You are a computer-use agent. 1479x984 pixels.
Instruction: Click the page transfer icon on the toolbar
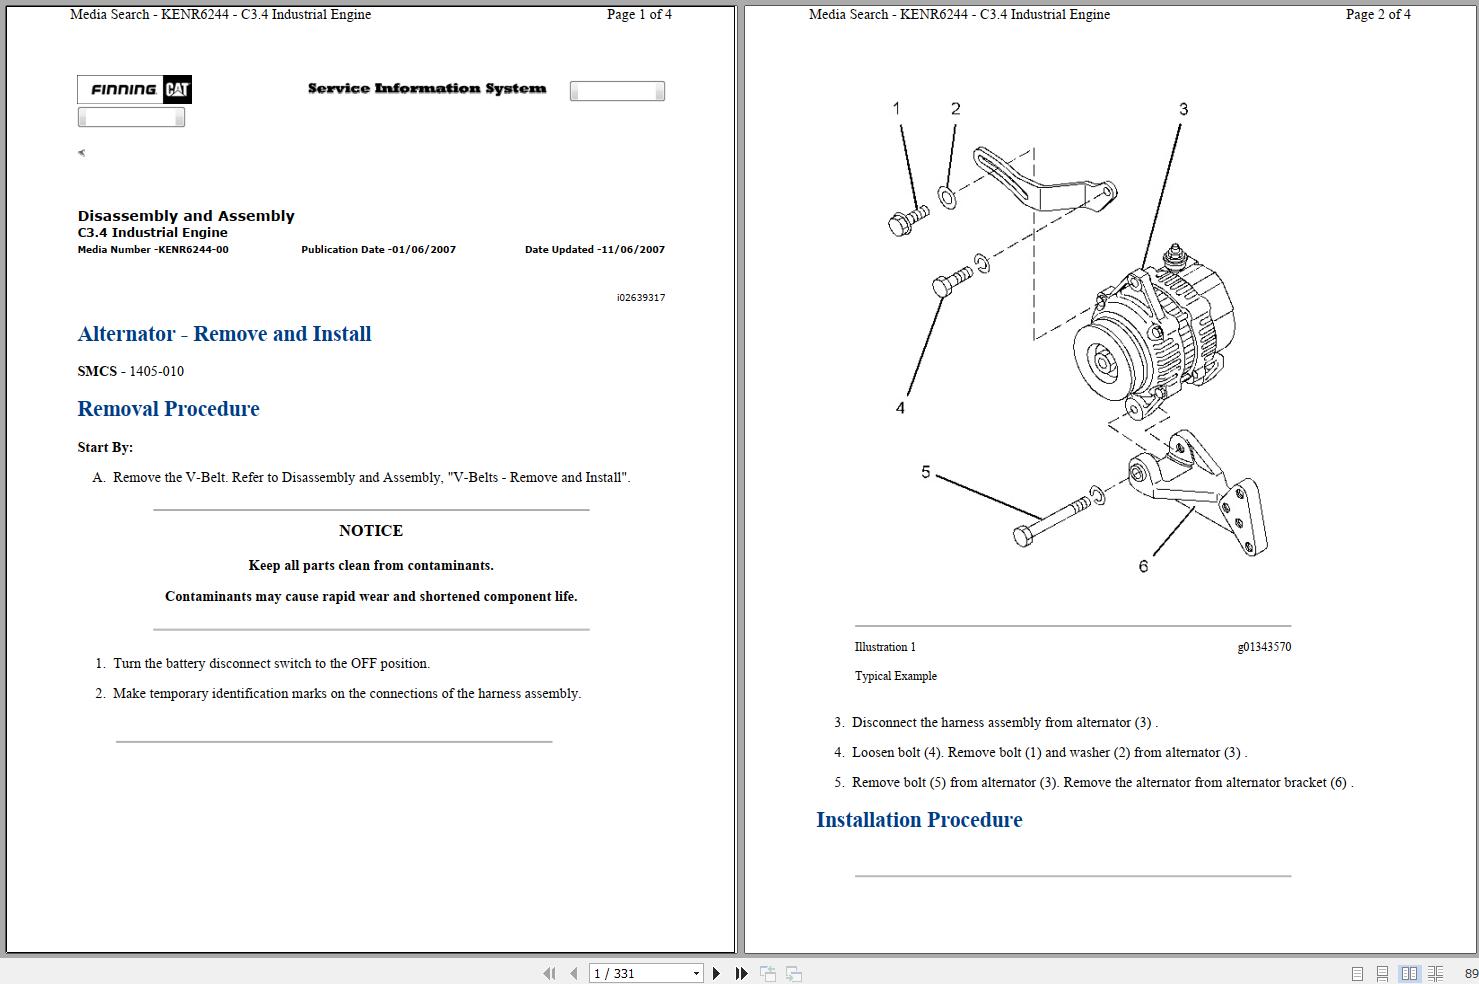tap(793, 972)
